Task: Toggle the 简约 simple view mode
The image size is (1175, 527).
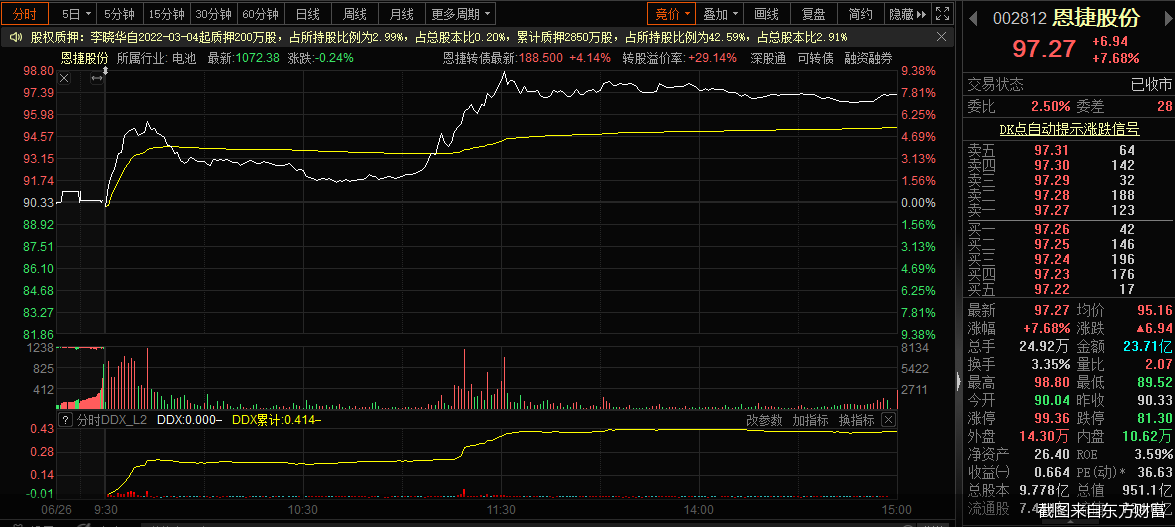Action: click(x=859, y=14)
